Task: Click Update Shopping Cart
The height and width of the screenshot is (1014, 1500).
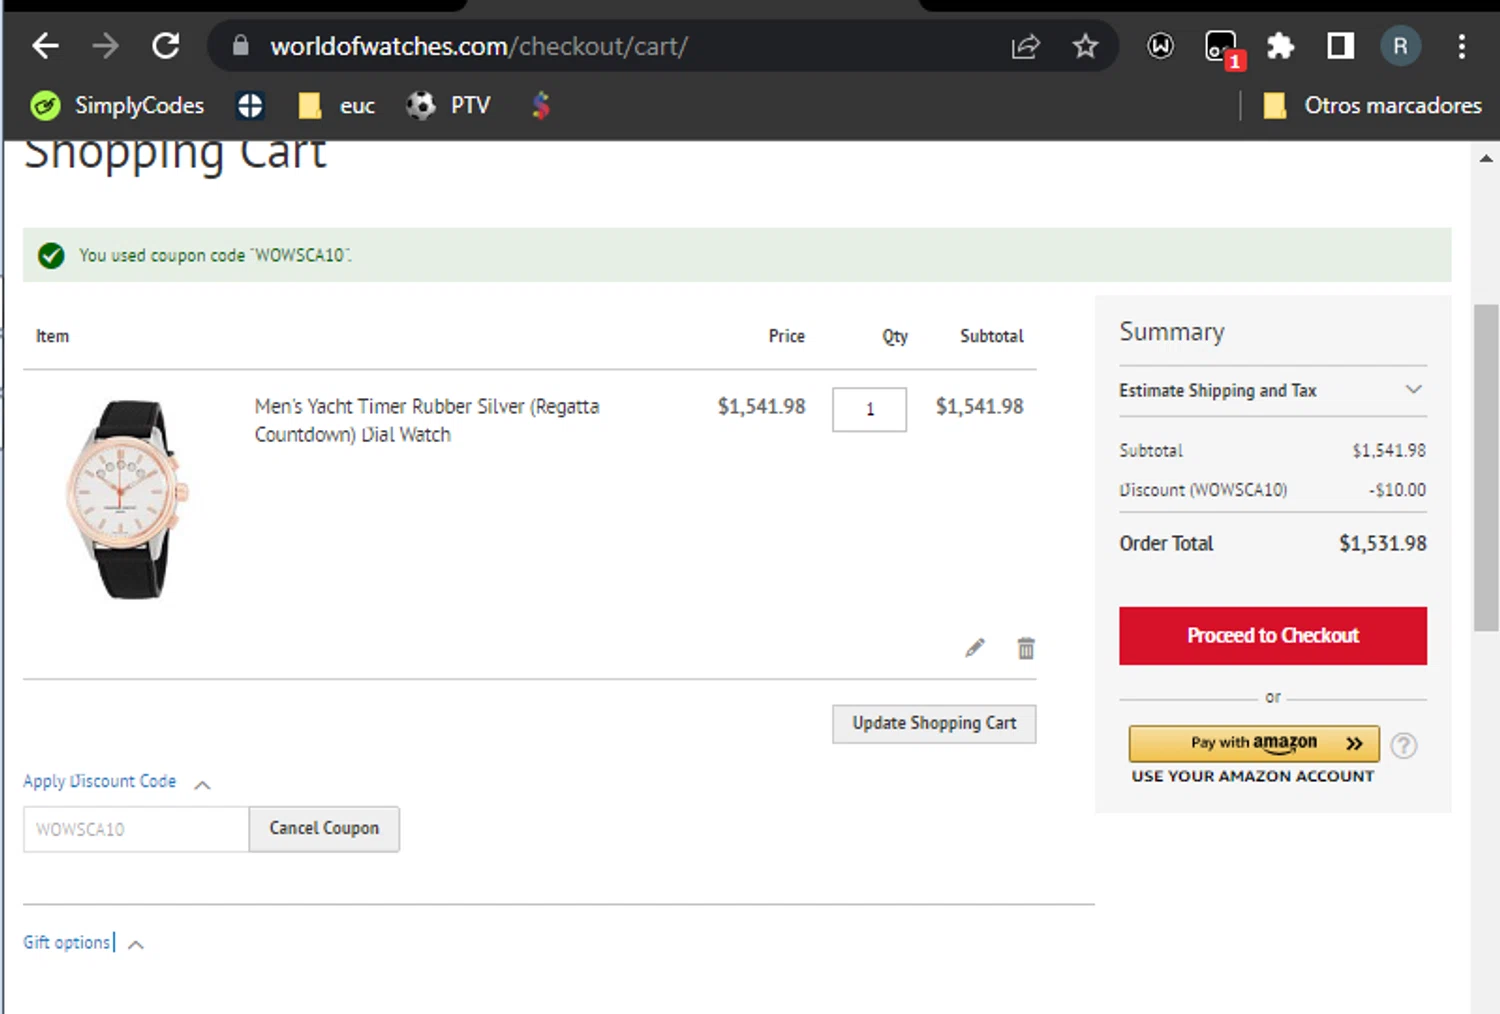Action: click(934, 724)
